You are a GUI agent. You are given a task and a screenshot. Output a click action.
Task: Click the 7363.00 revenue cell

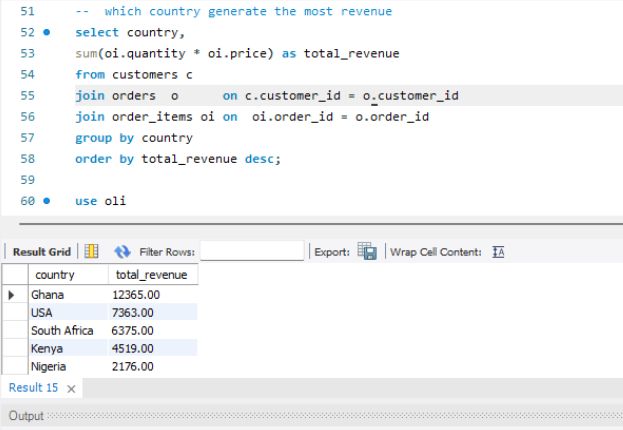click(x=153, y=313)
